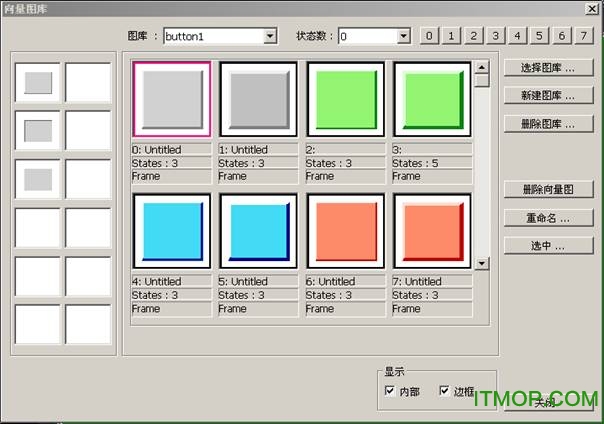
Task: Select the darker gray button thumbnail 1: Untitled
Action: click(258, 99)
